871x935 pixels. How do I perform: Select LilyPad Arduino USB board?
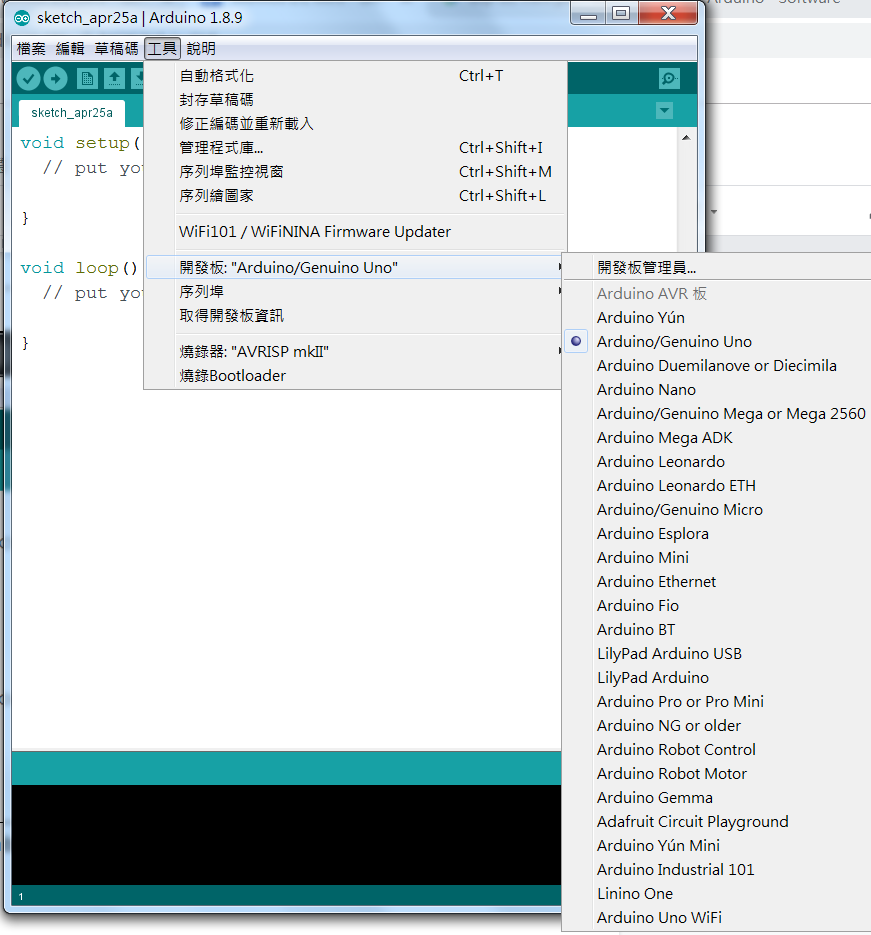pyautogui.click(x=717, y=654)
